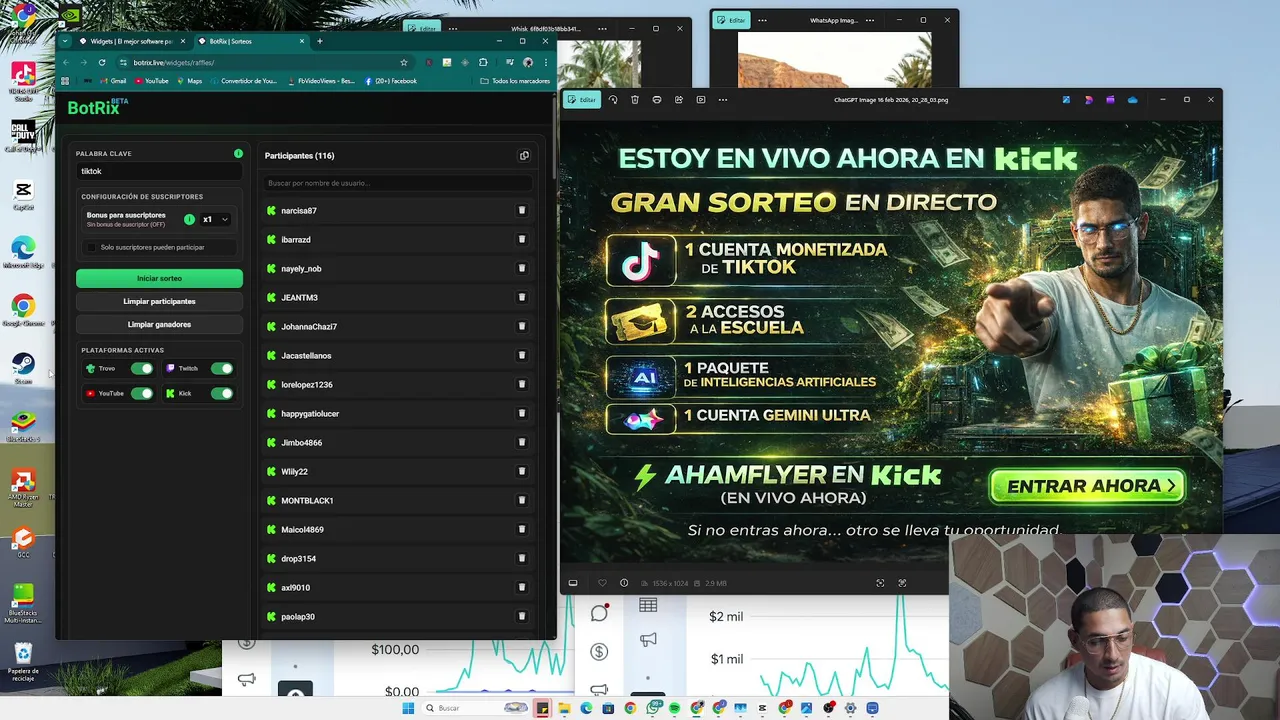Toggle YouTube platform switch
The image size is (1280, 720).
(x=142, y=394)
